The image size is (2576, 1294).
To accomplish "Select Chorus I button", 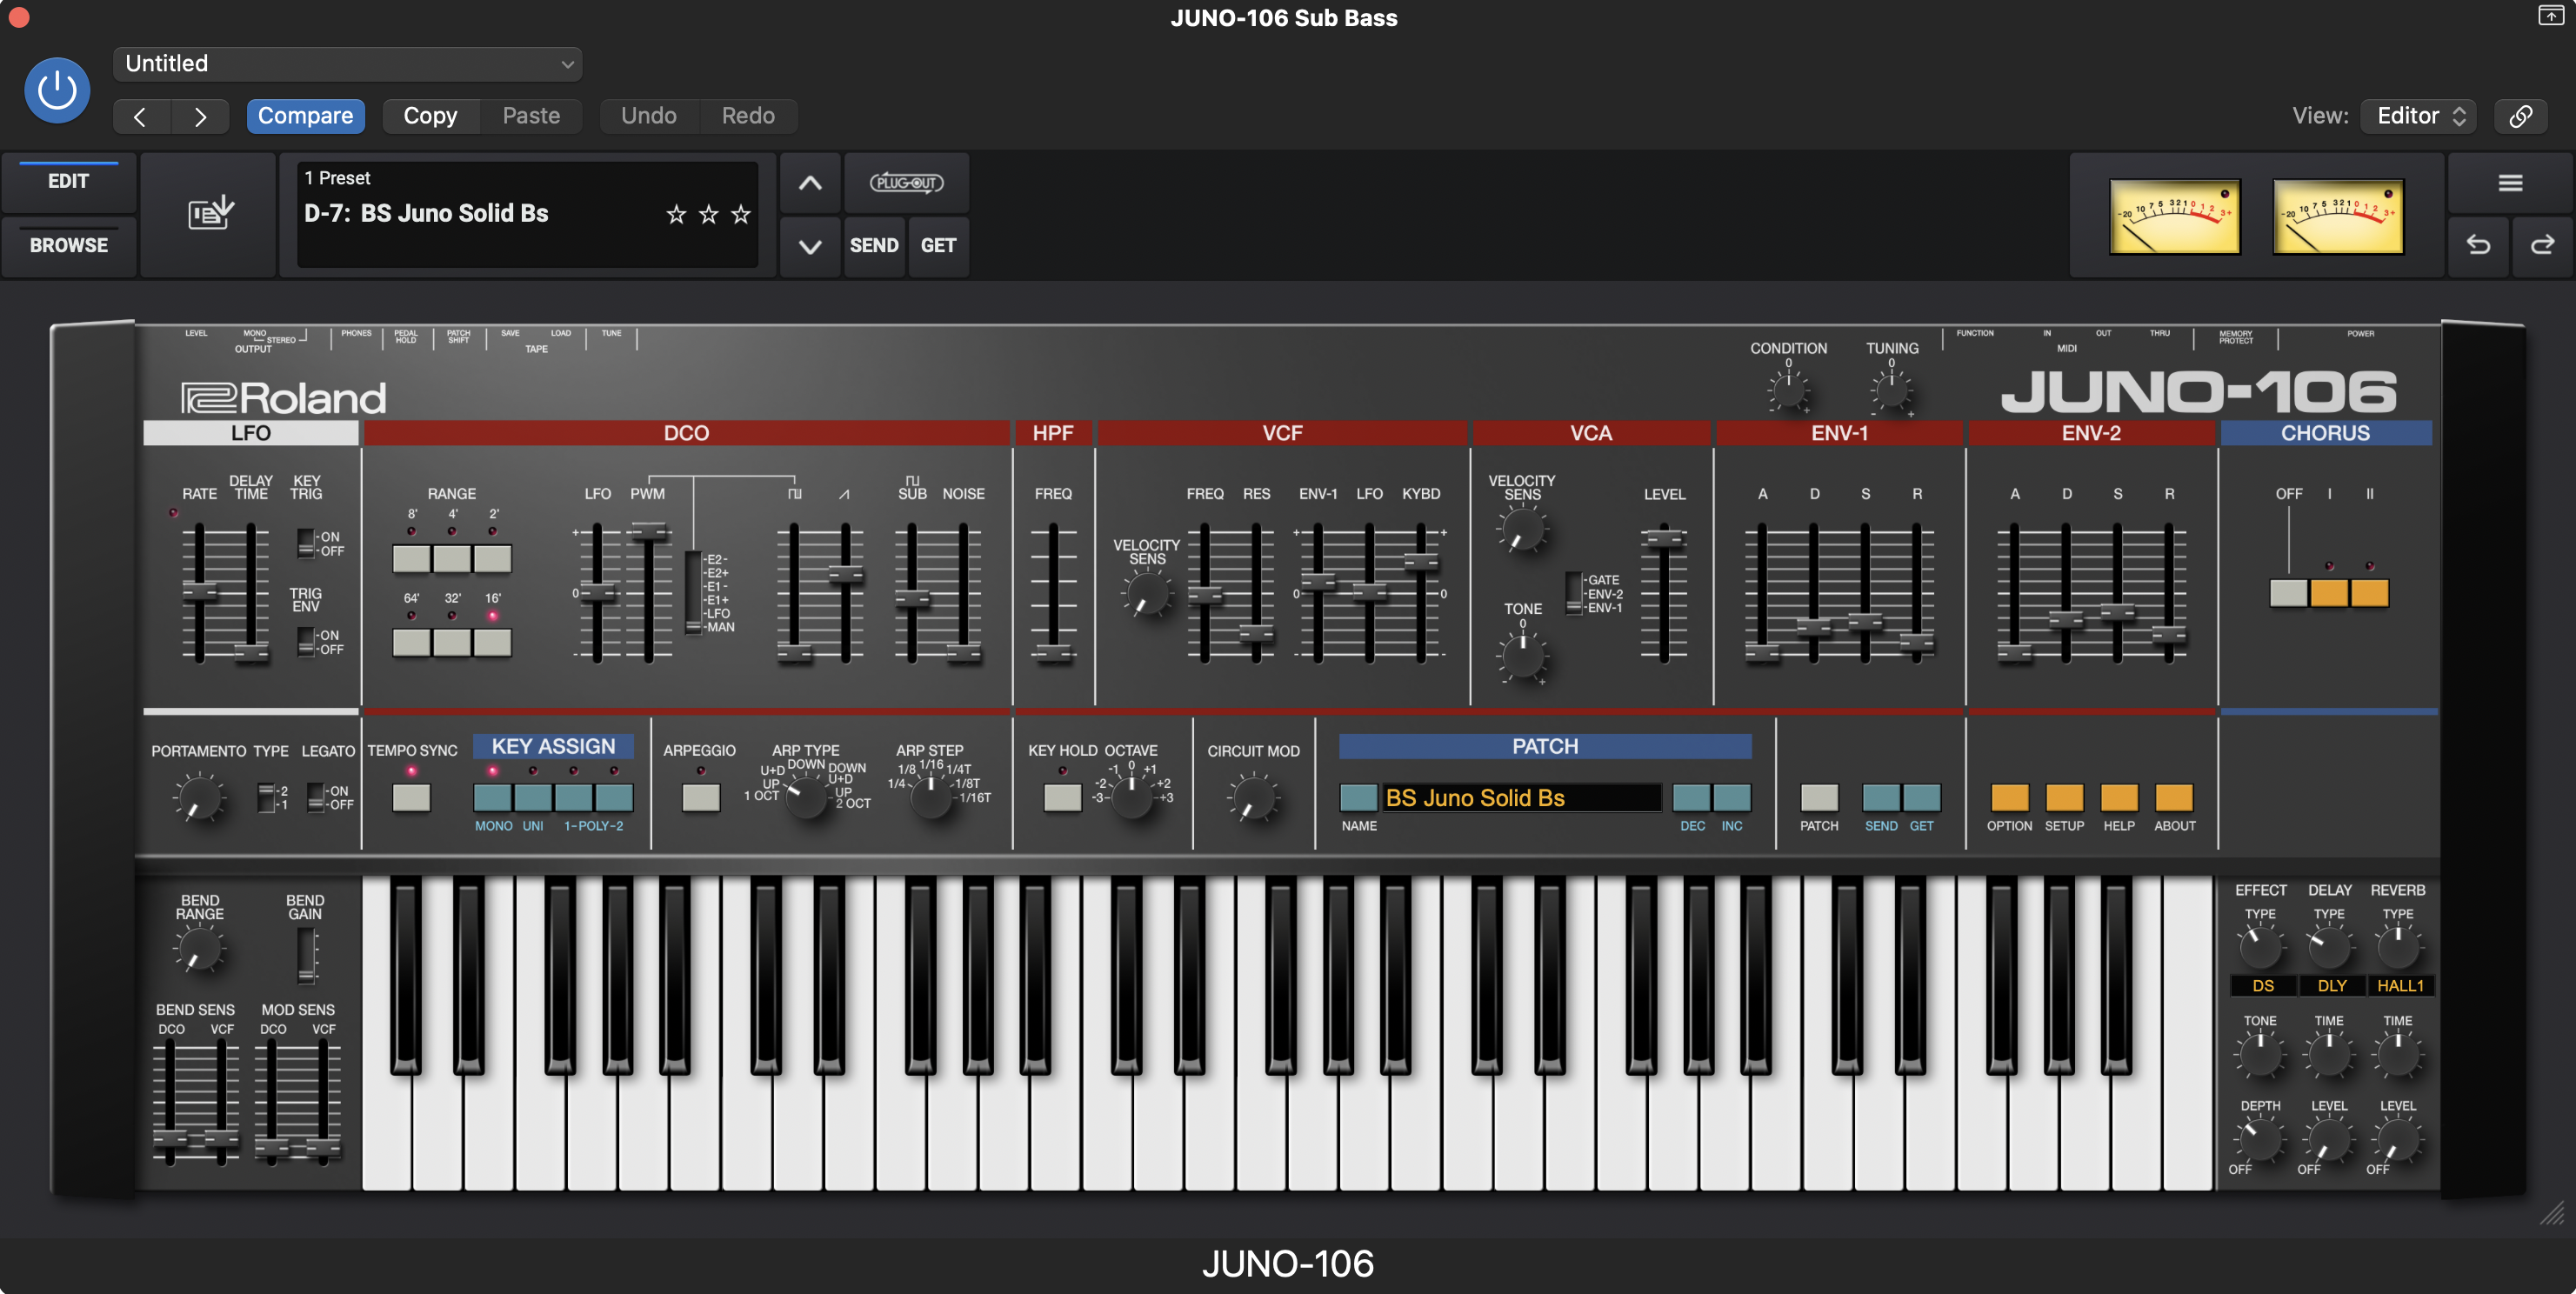I will click(2329, 593).
